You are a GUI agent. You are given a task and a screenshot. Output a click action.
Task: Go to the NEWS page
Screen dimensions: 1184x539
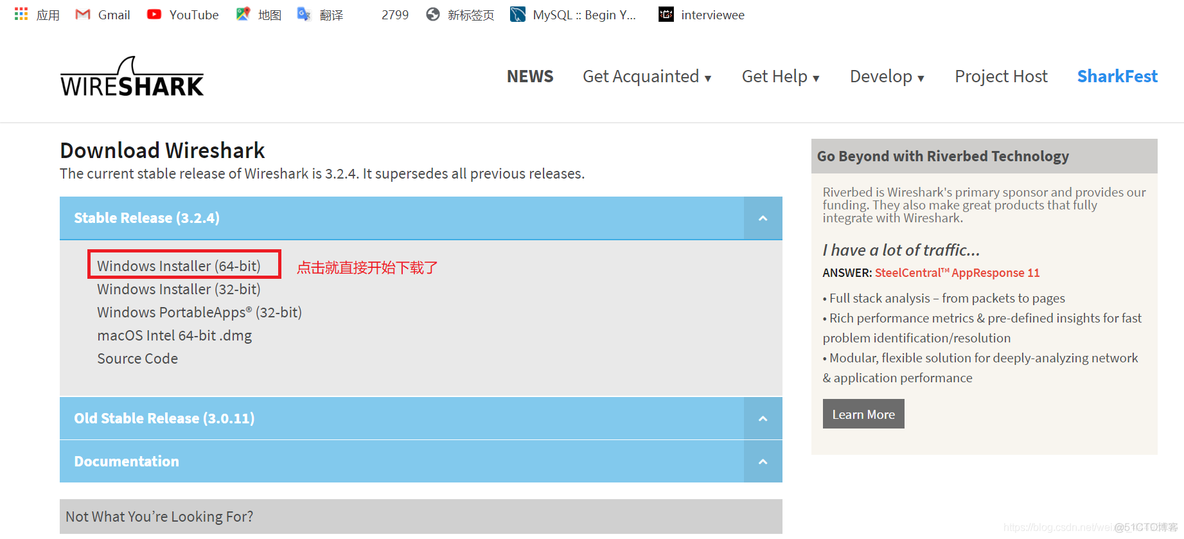(x=530, y=76)
